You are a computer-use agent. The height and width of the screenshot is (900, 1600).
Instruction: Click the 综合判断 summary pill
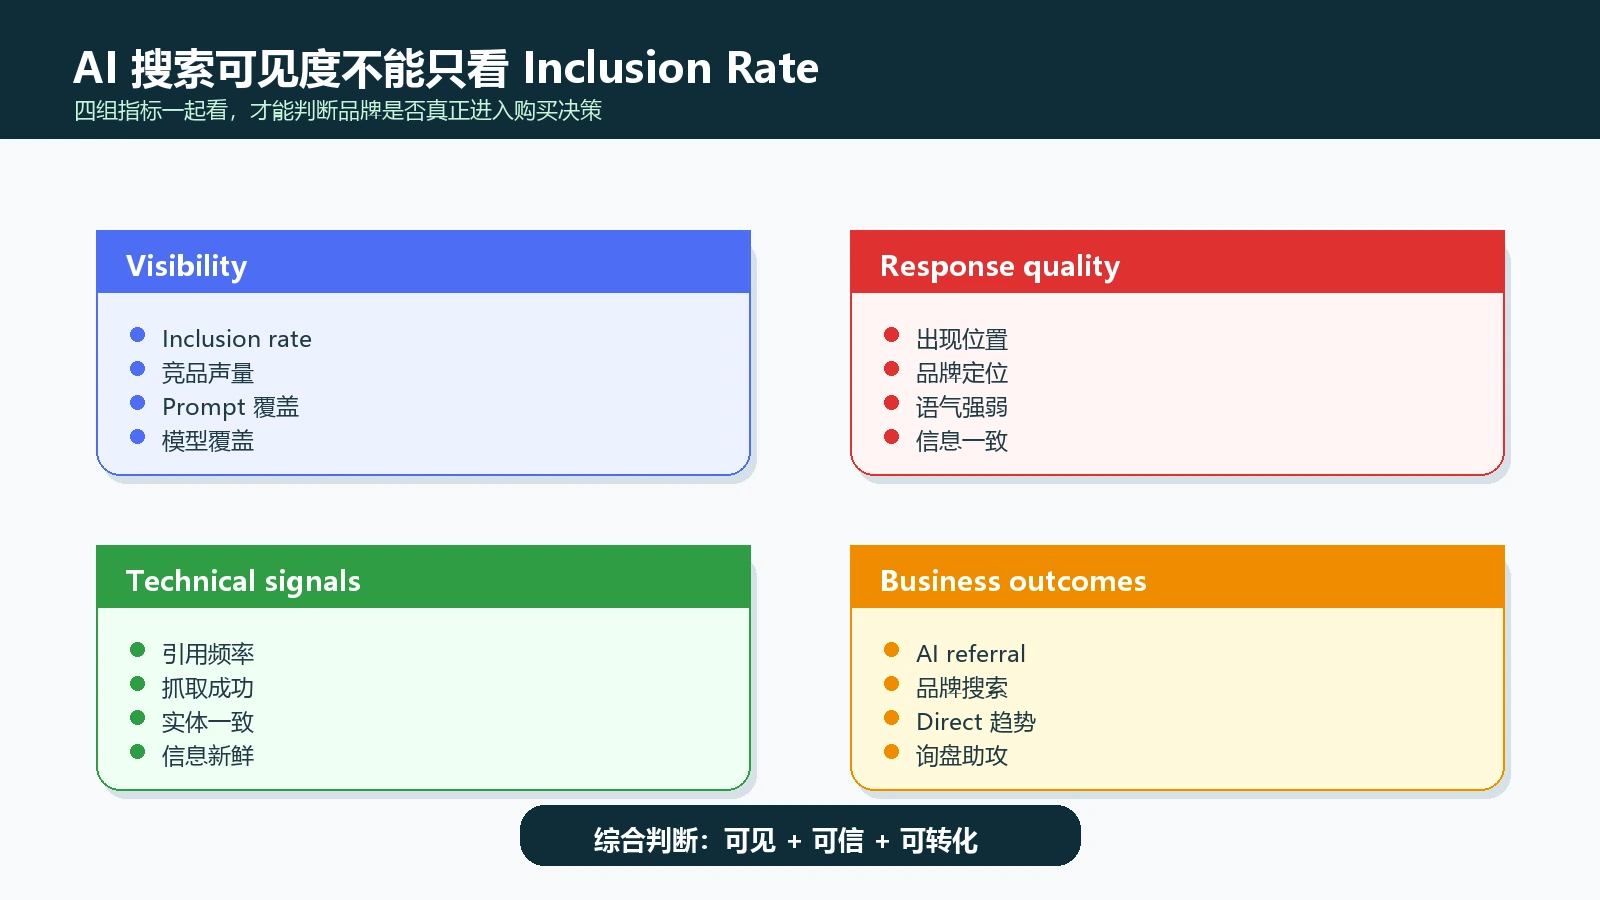pyautogui.click(x=800, y=836)
